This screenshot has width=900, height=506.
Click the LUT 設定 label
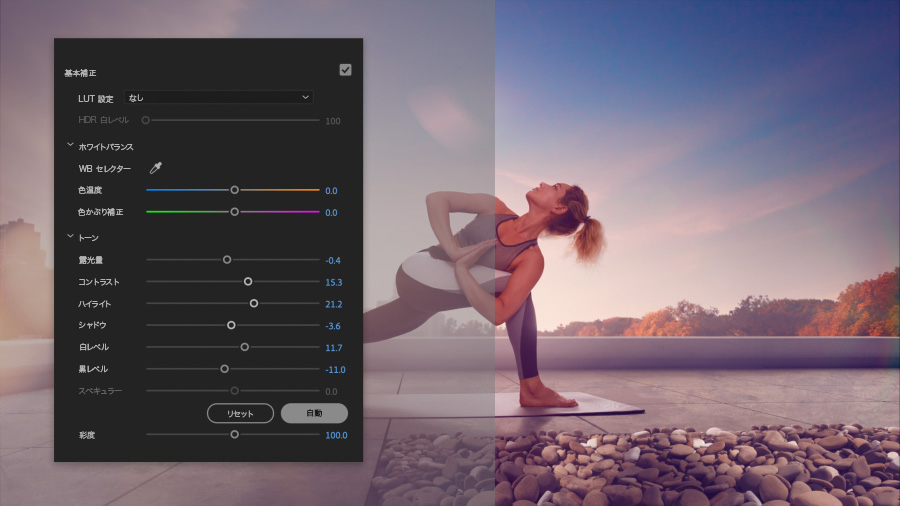pos(96,99)
